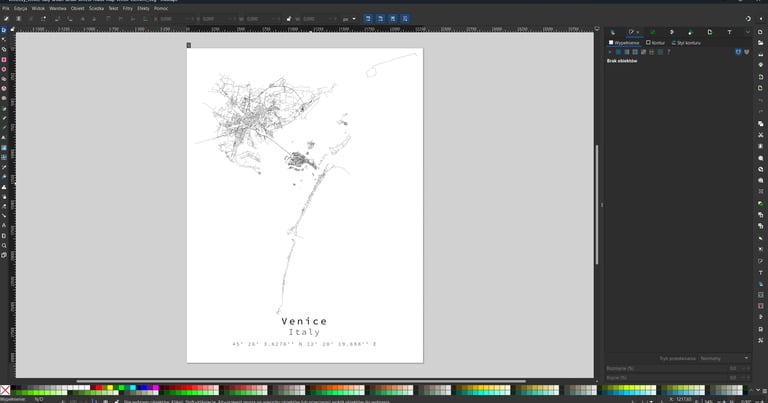This screenshot has height=403, width=768.
Task: Open the Edycja menu
Action: point(21,8)
